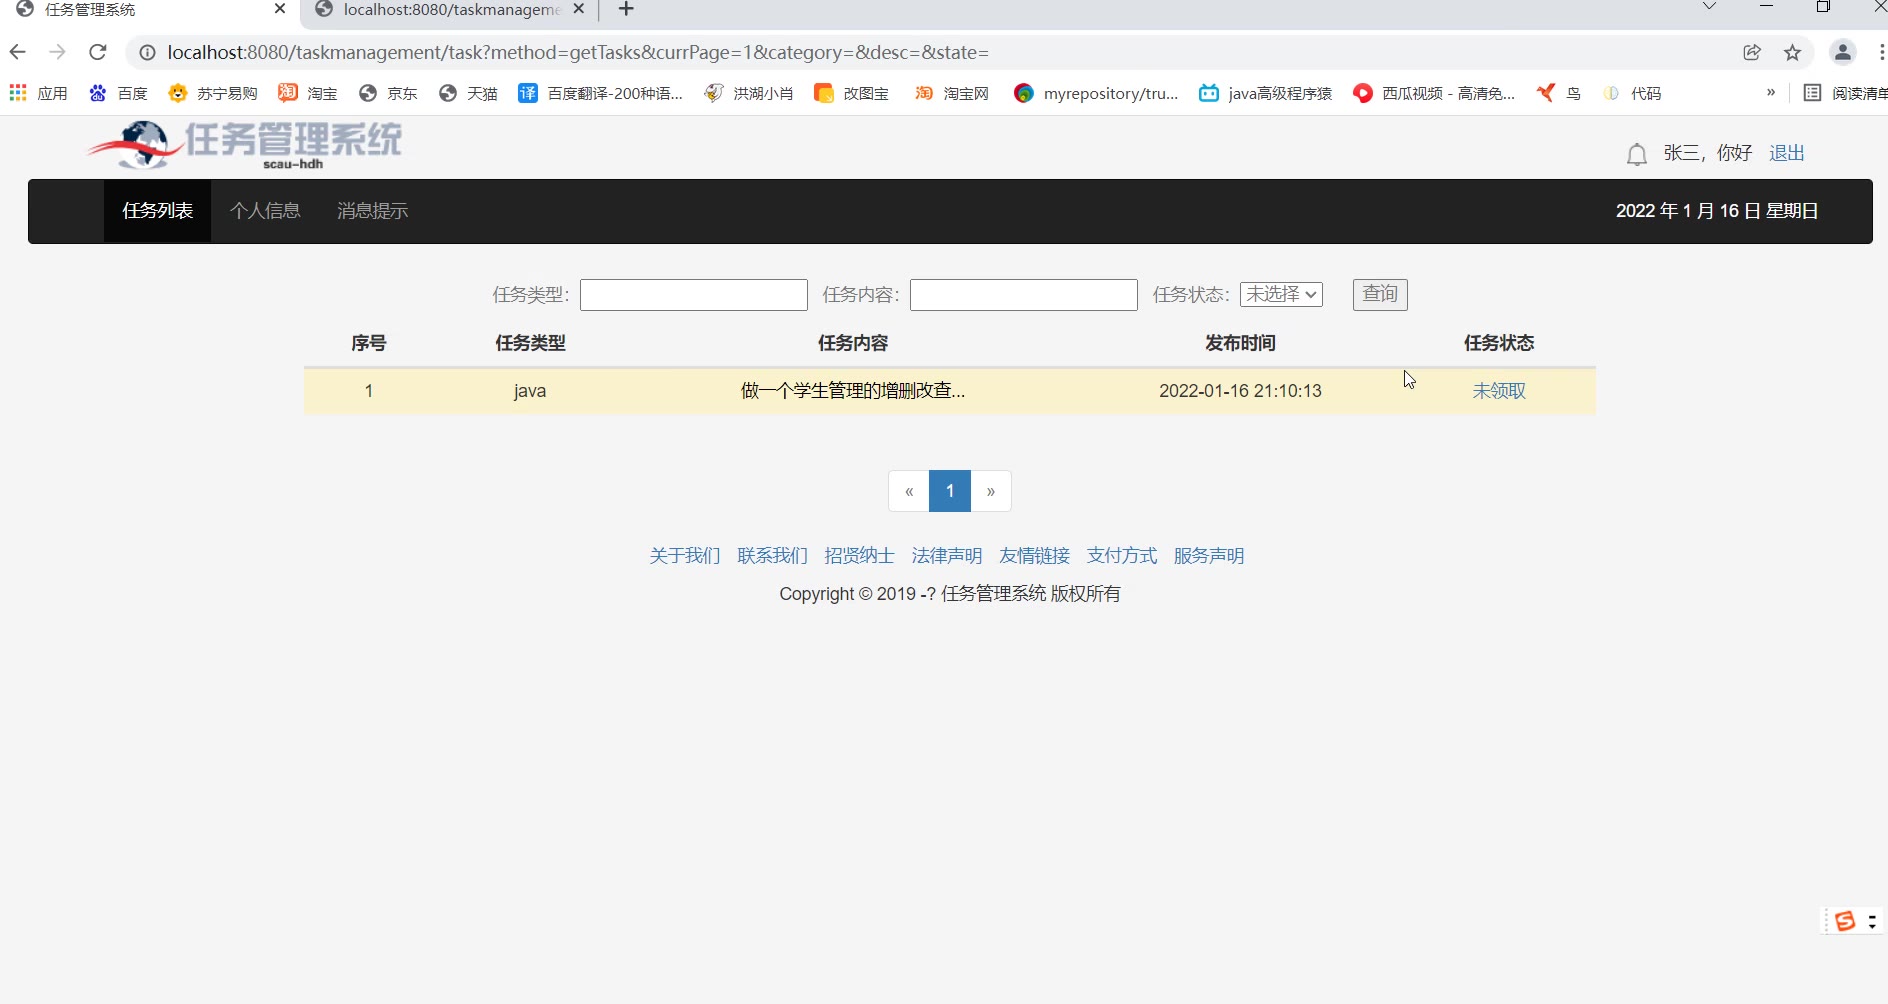Click the Sogou input method icon
The height and width of the screenshot is (1004, 1888).
[1845, 921]
